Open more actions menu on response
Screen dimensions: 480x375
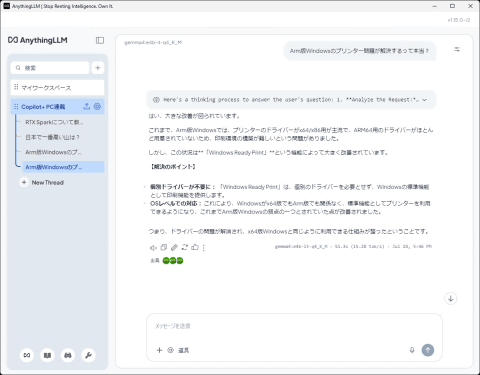204,248
